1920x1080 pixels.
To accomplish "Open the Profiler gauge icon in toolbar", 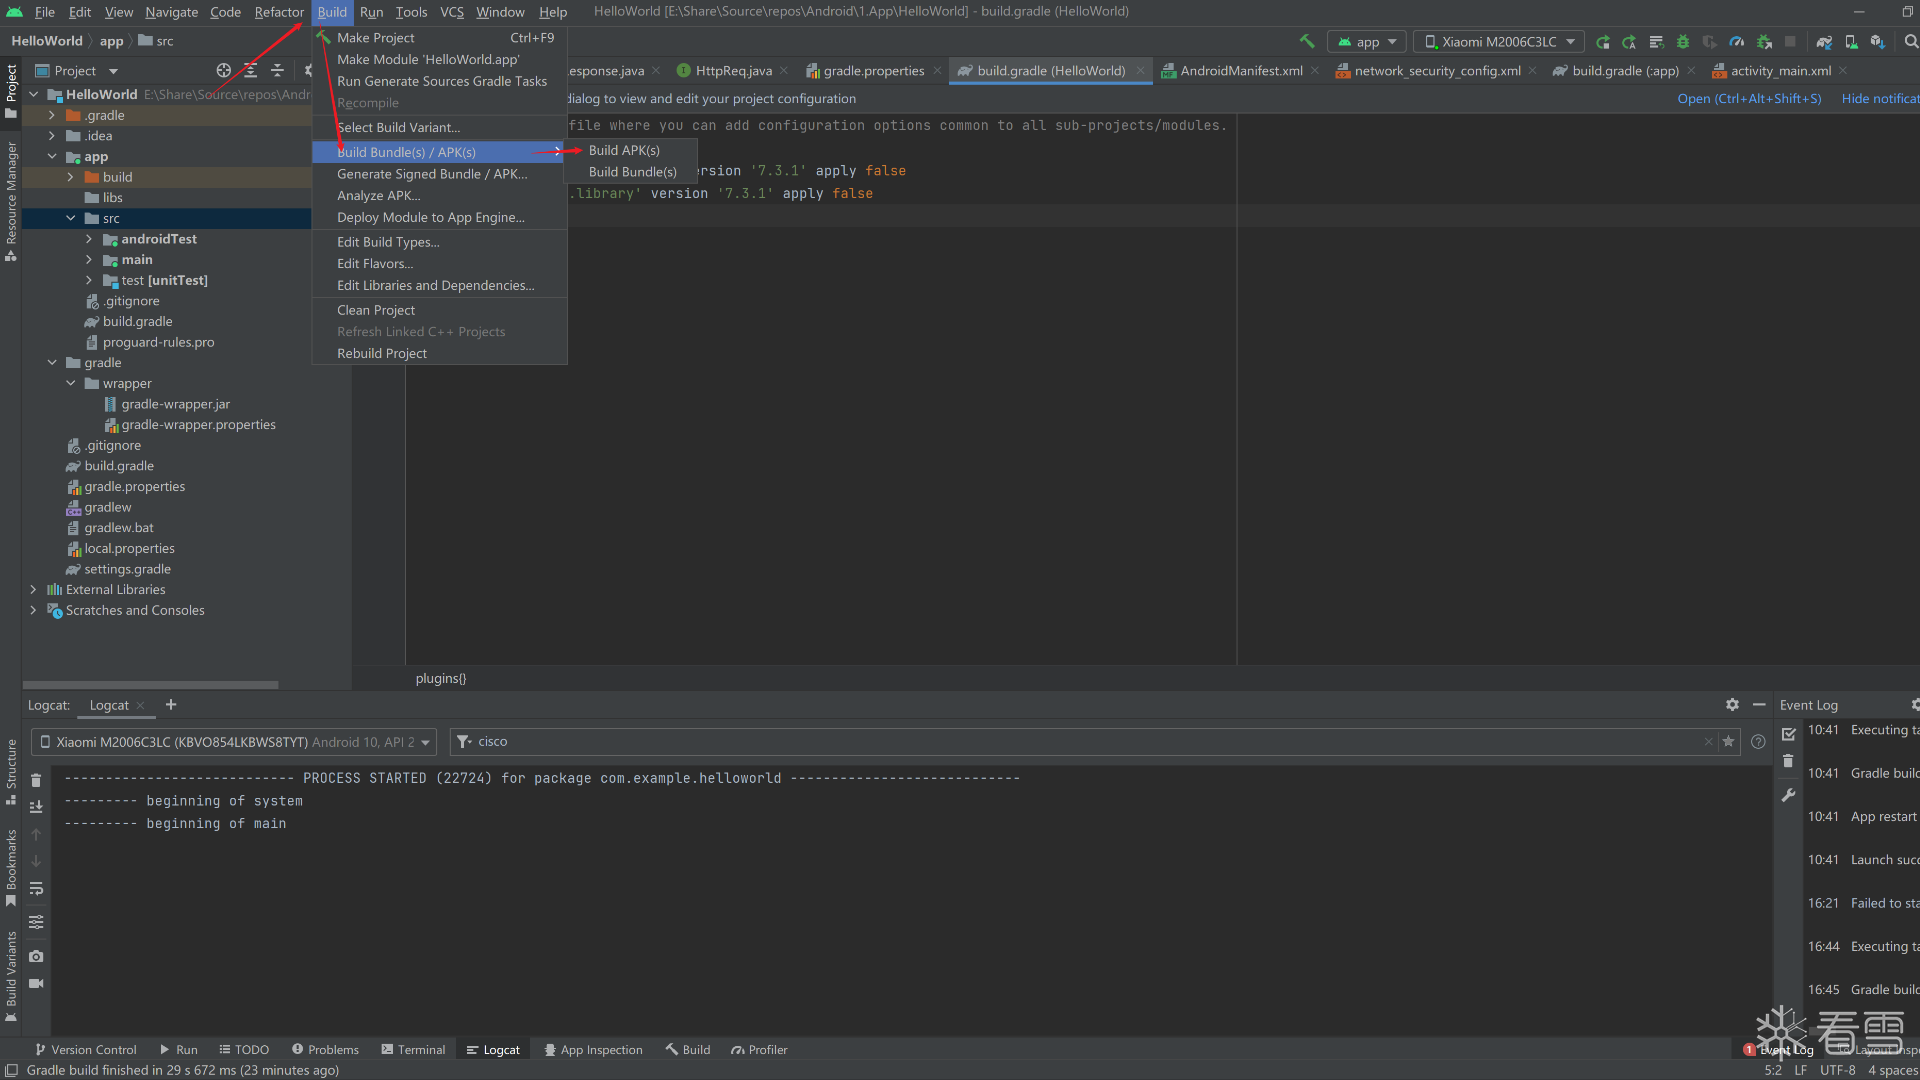I will tap(1737, 42).
